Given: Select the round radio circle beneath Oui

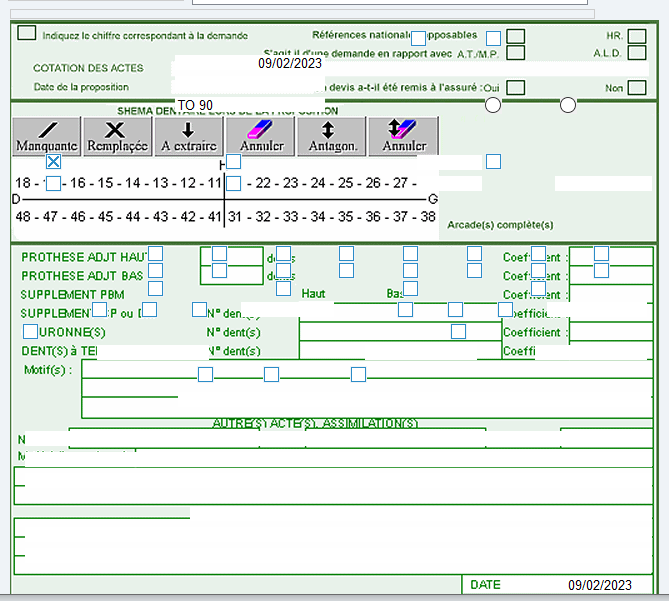Looking at the screenshot, I should (x=493, y=105).
